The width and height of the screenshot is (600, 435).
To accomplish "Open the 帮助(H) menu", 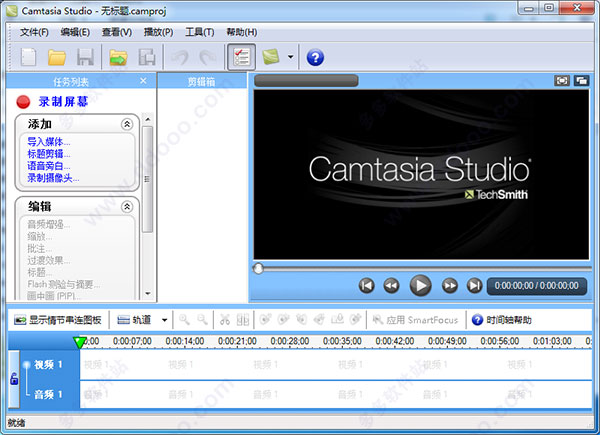I will point(241,32).
